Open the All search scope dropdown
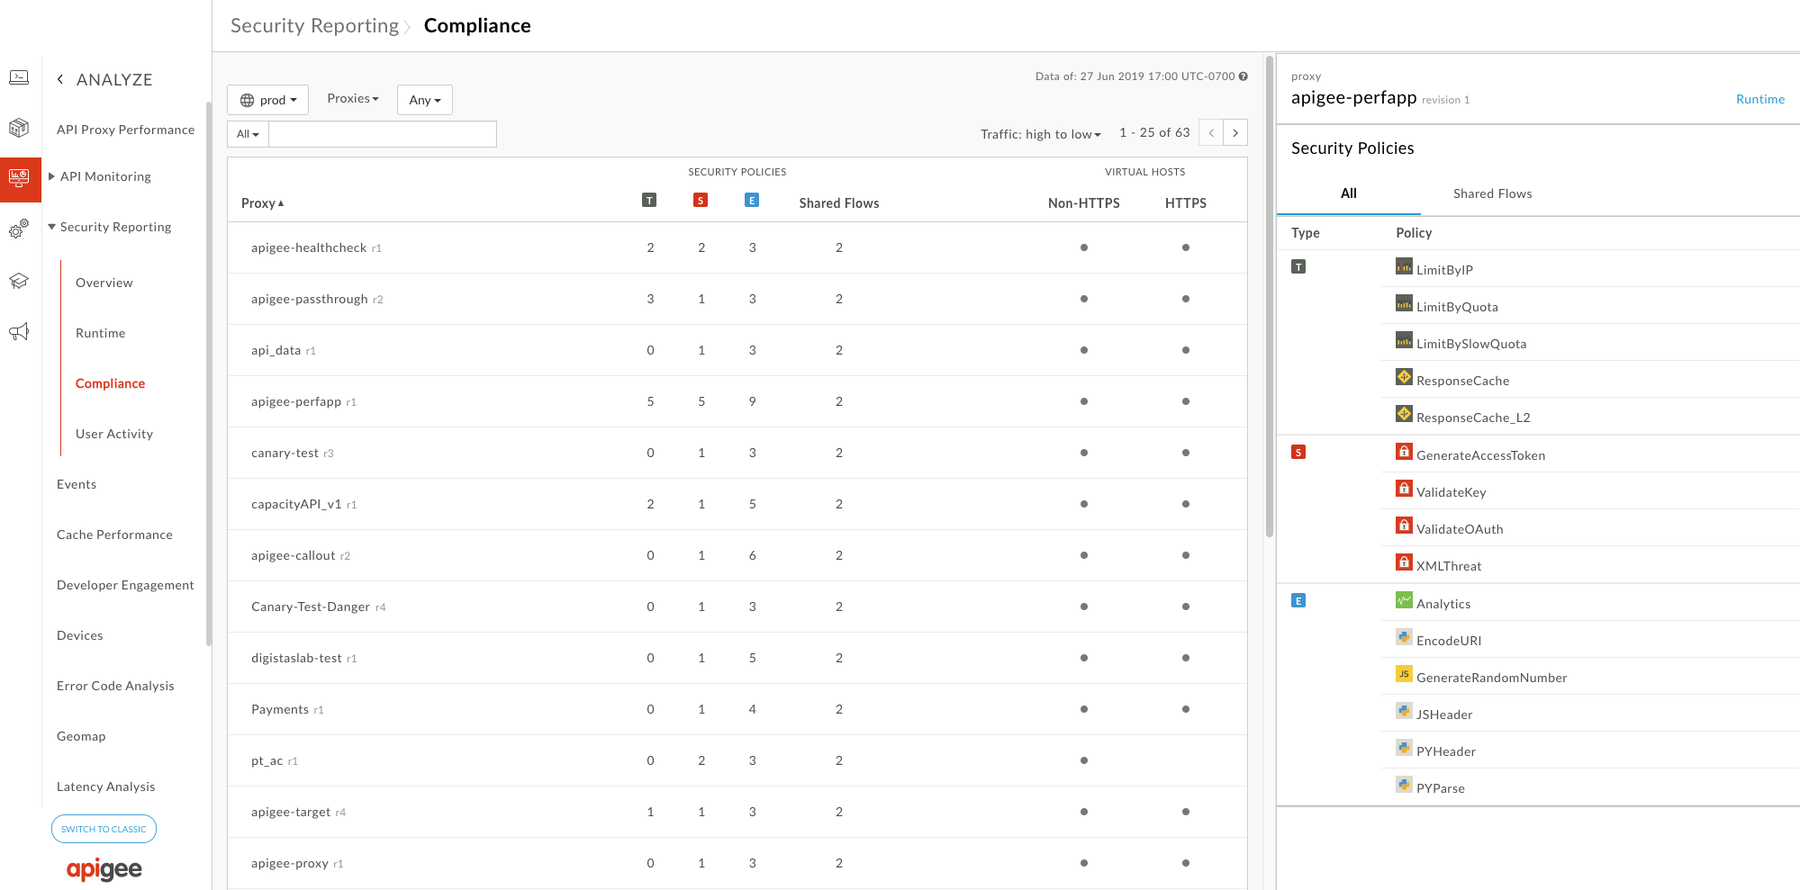 tap(248, 134)
